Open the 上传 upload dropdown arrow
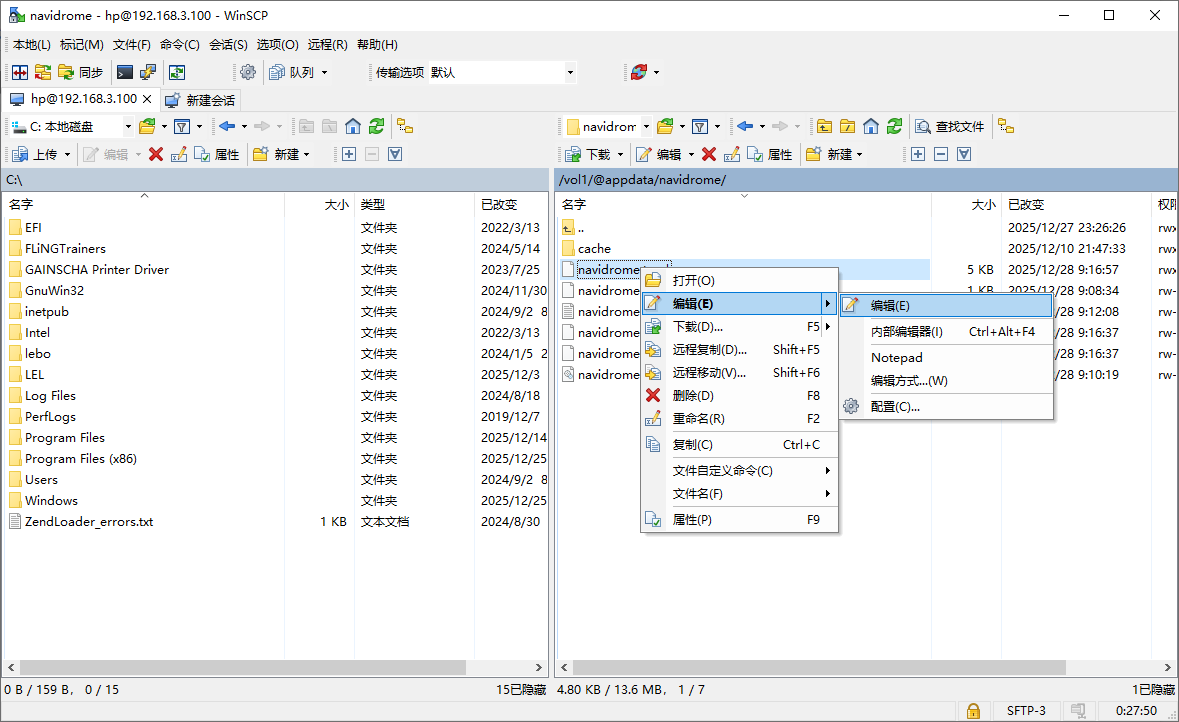Image resolution: width=1179 pixels, height=722 pixels. [68, 154]
